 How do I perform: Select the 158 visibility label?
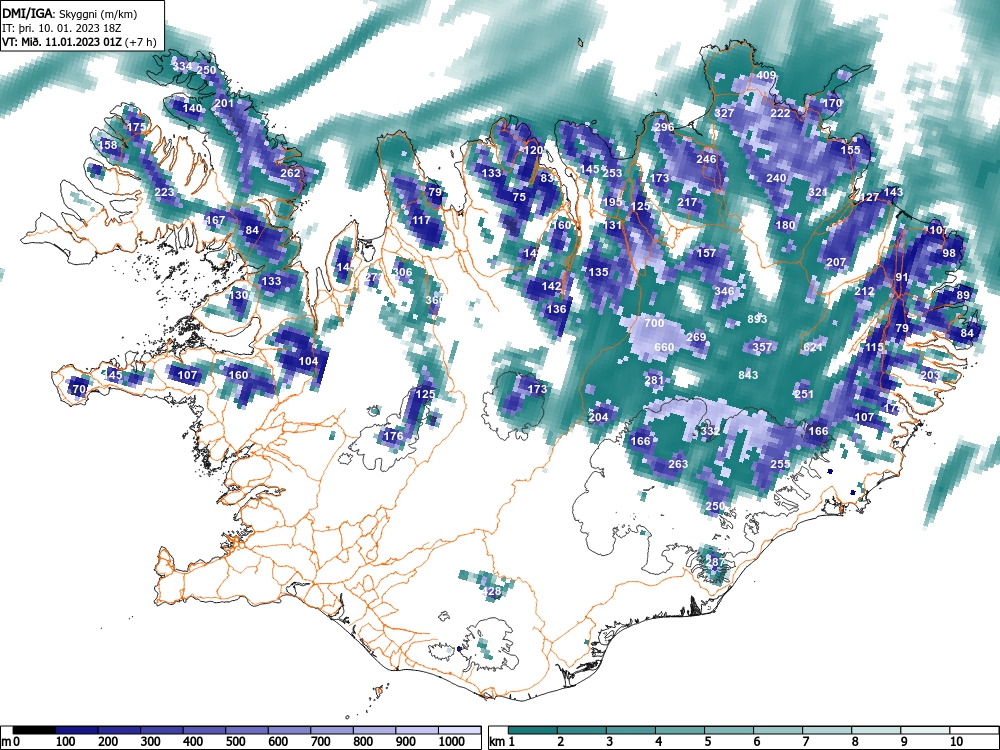point(108,145)
